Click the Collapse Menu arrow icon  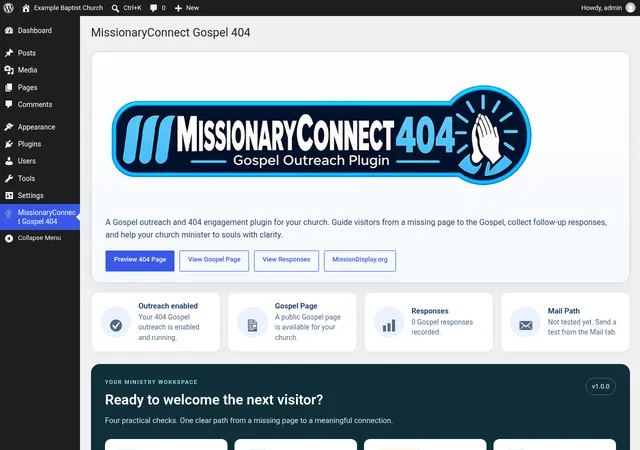9,238
